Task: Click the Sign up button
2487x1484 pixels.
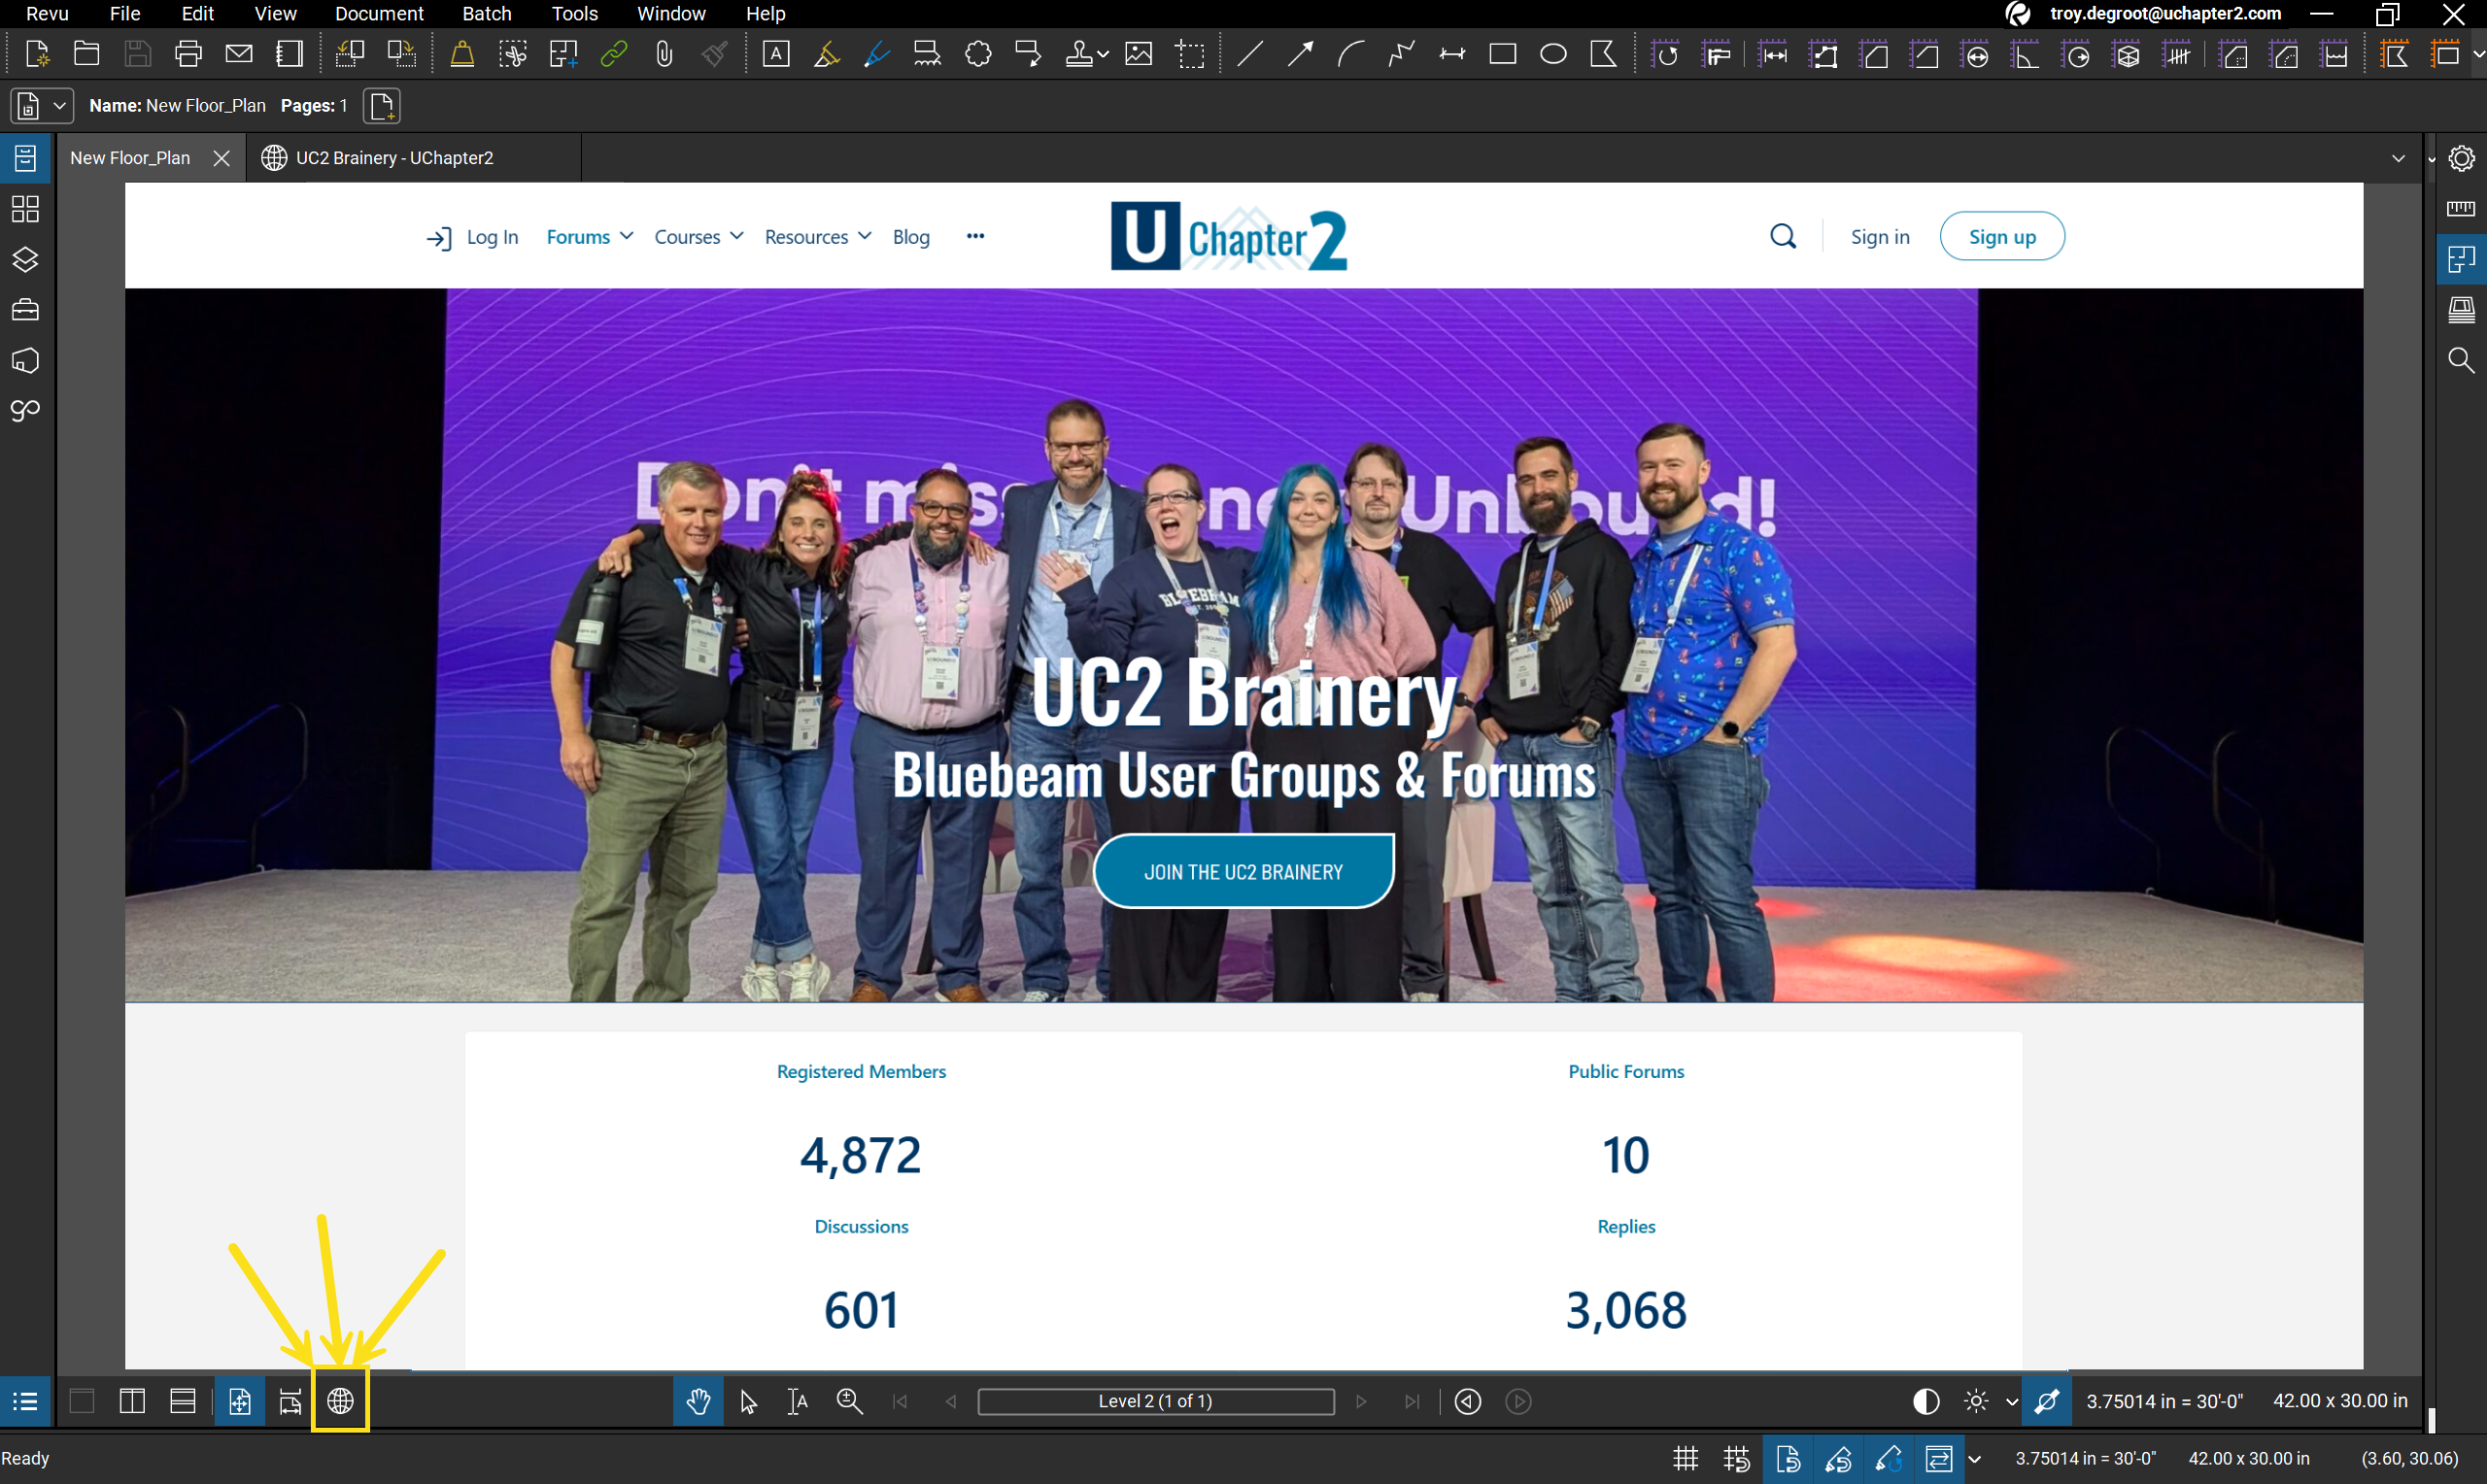Action: tap(2001, 237)
